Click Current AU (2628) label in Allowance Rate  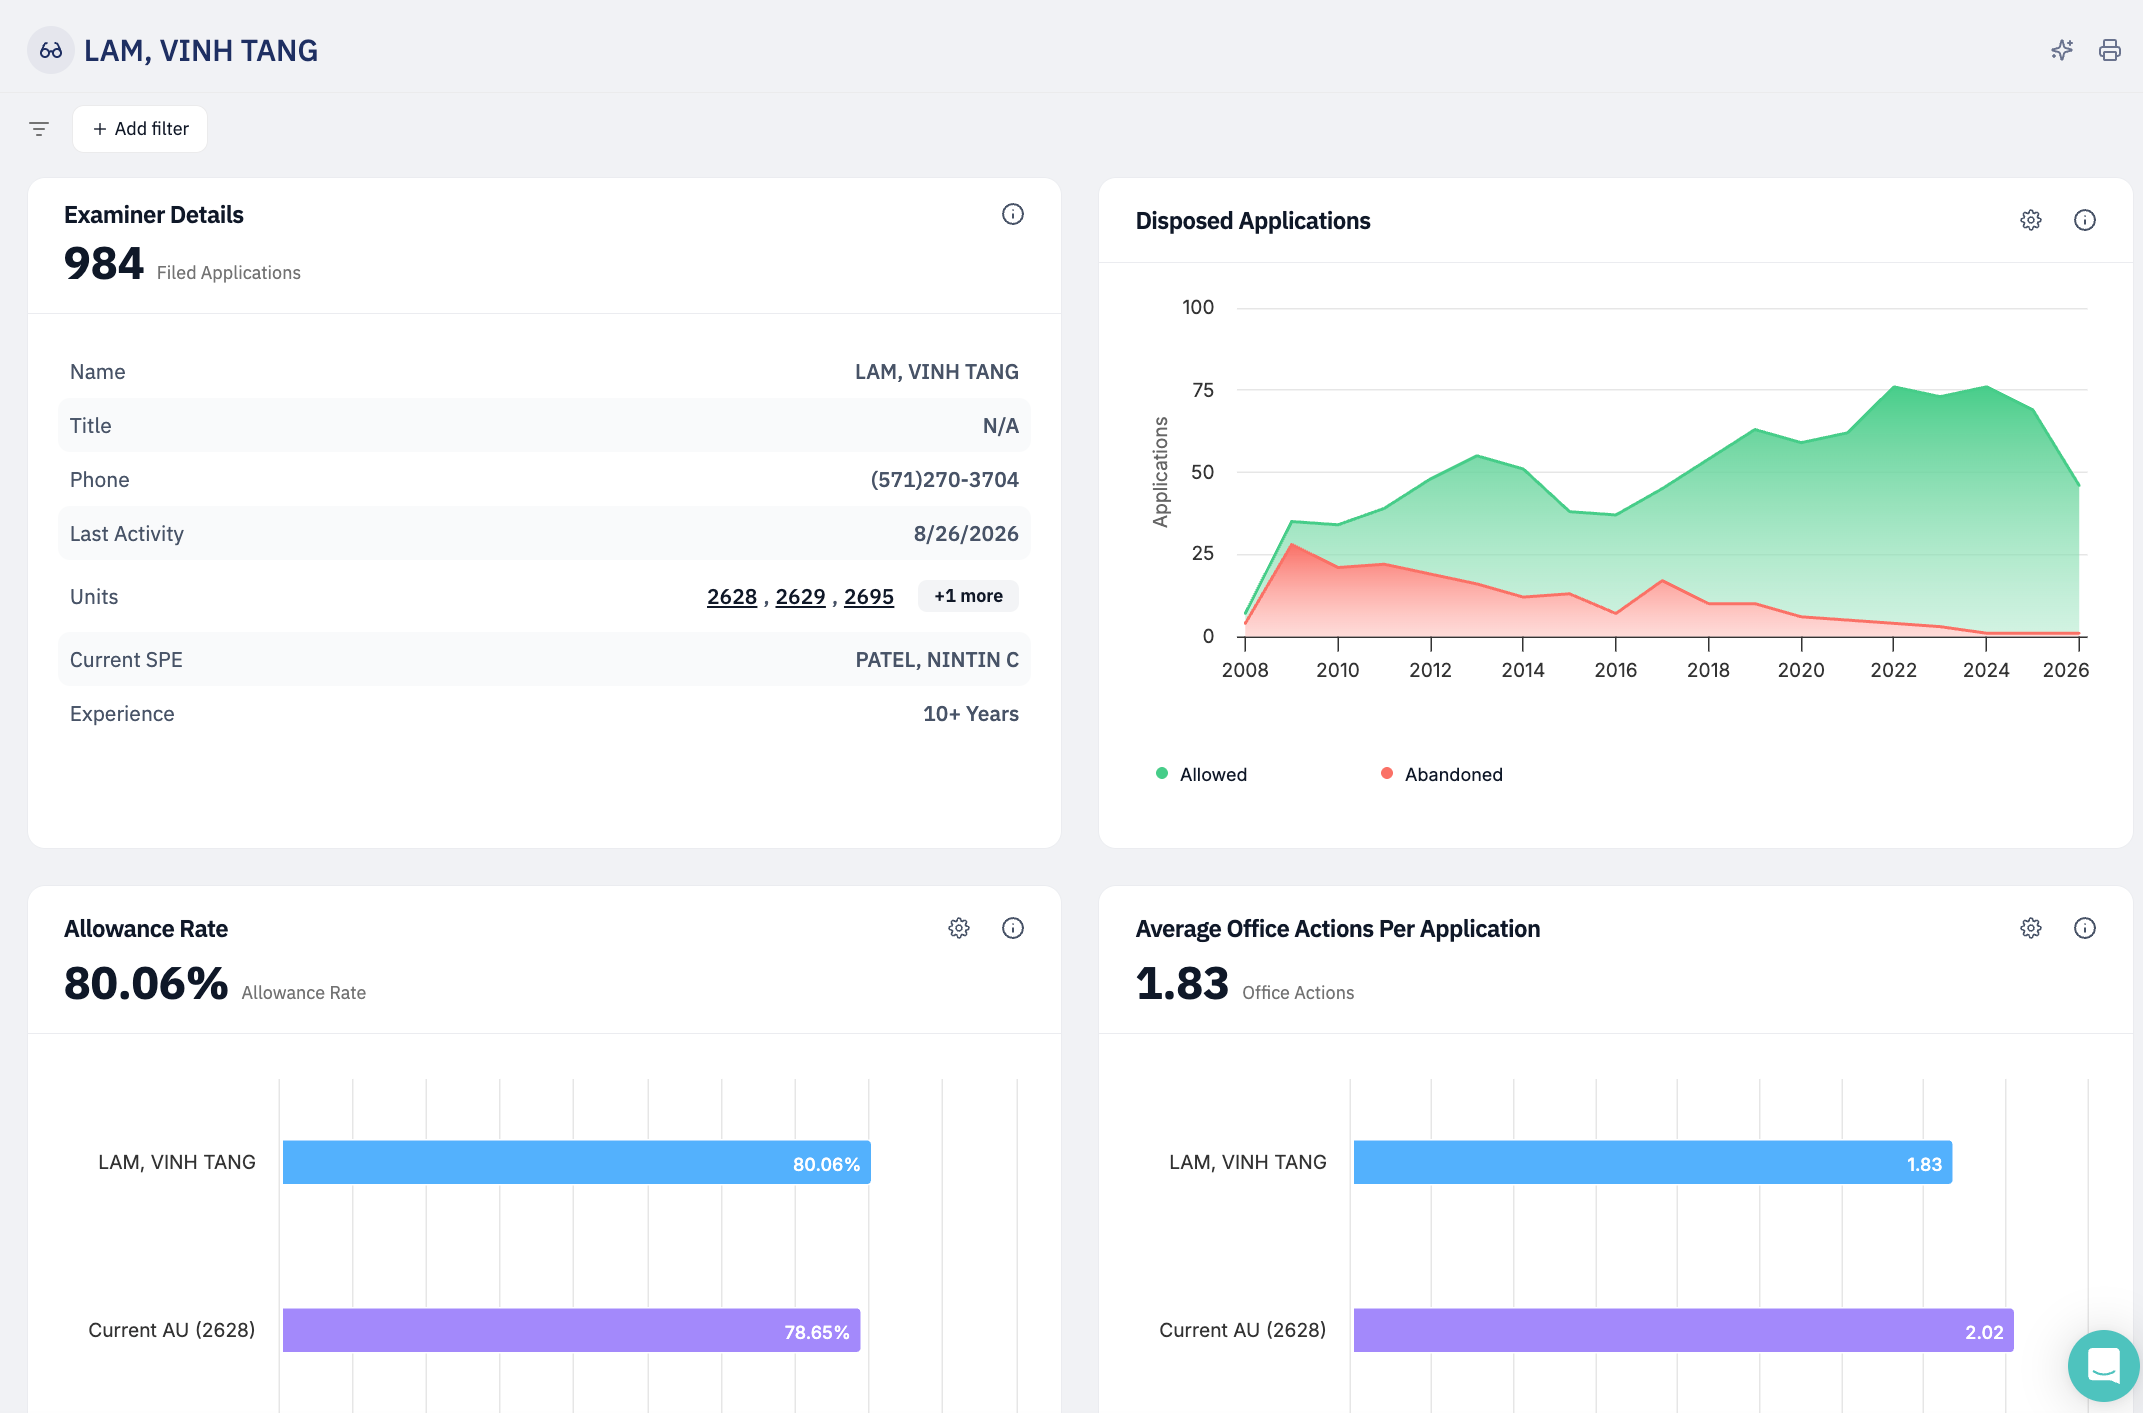[x=172, y=1330]
